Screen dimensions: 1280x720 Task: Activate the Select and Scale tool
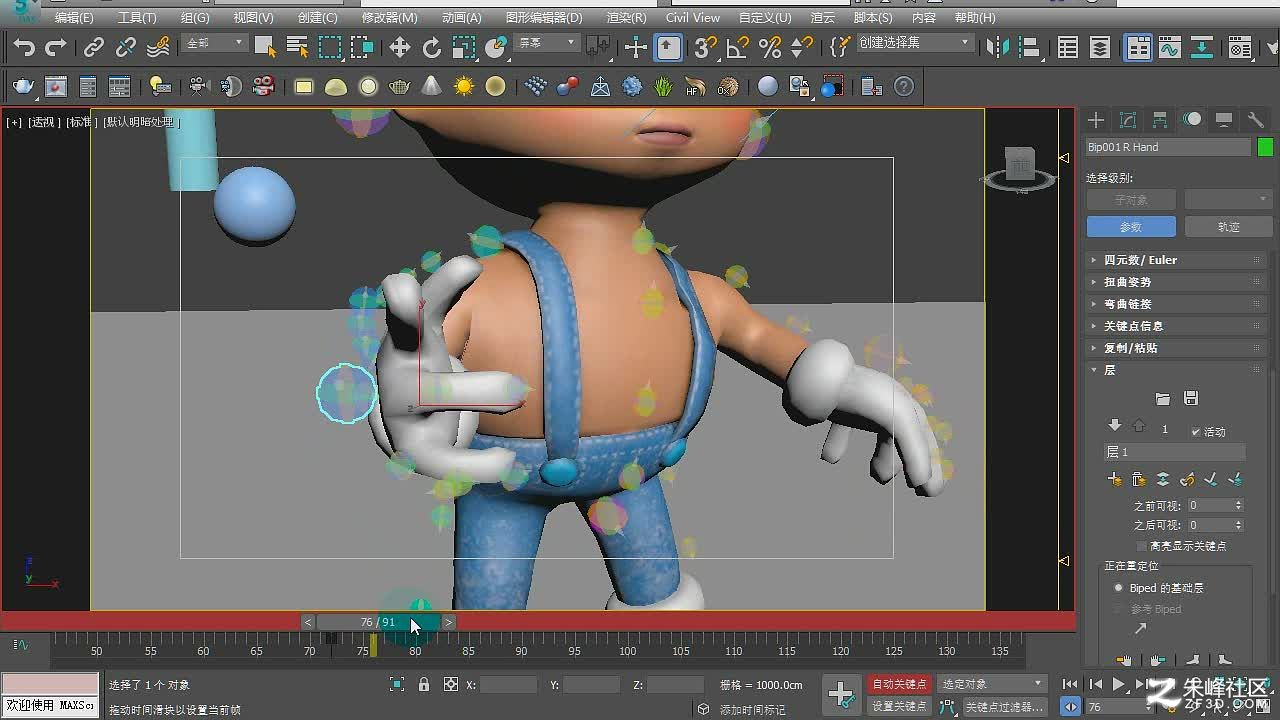[x=464, y=47]
